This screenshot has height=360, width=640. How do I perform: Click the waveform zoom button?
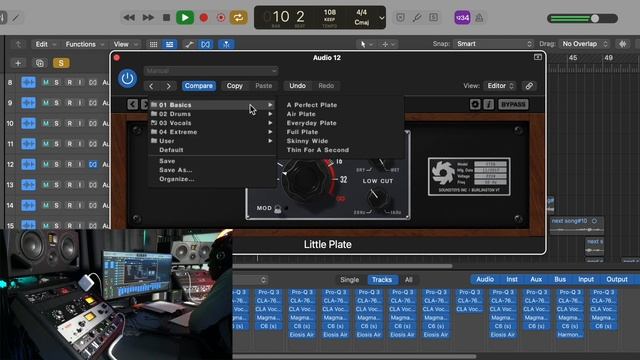(622, 44)
